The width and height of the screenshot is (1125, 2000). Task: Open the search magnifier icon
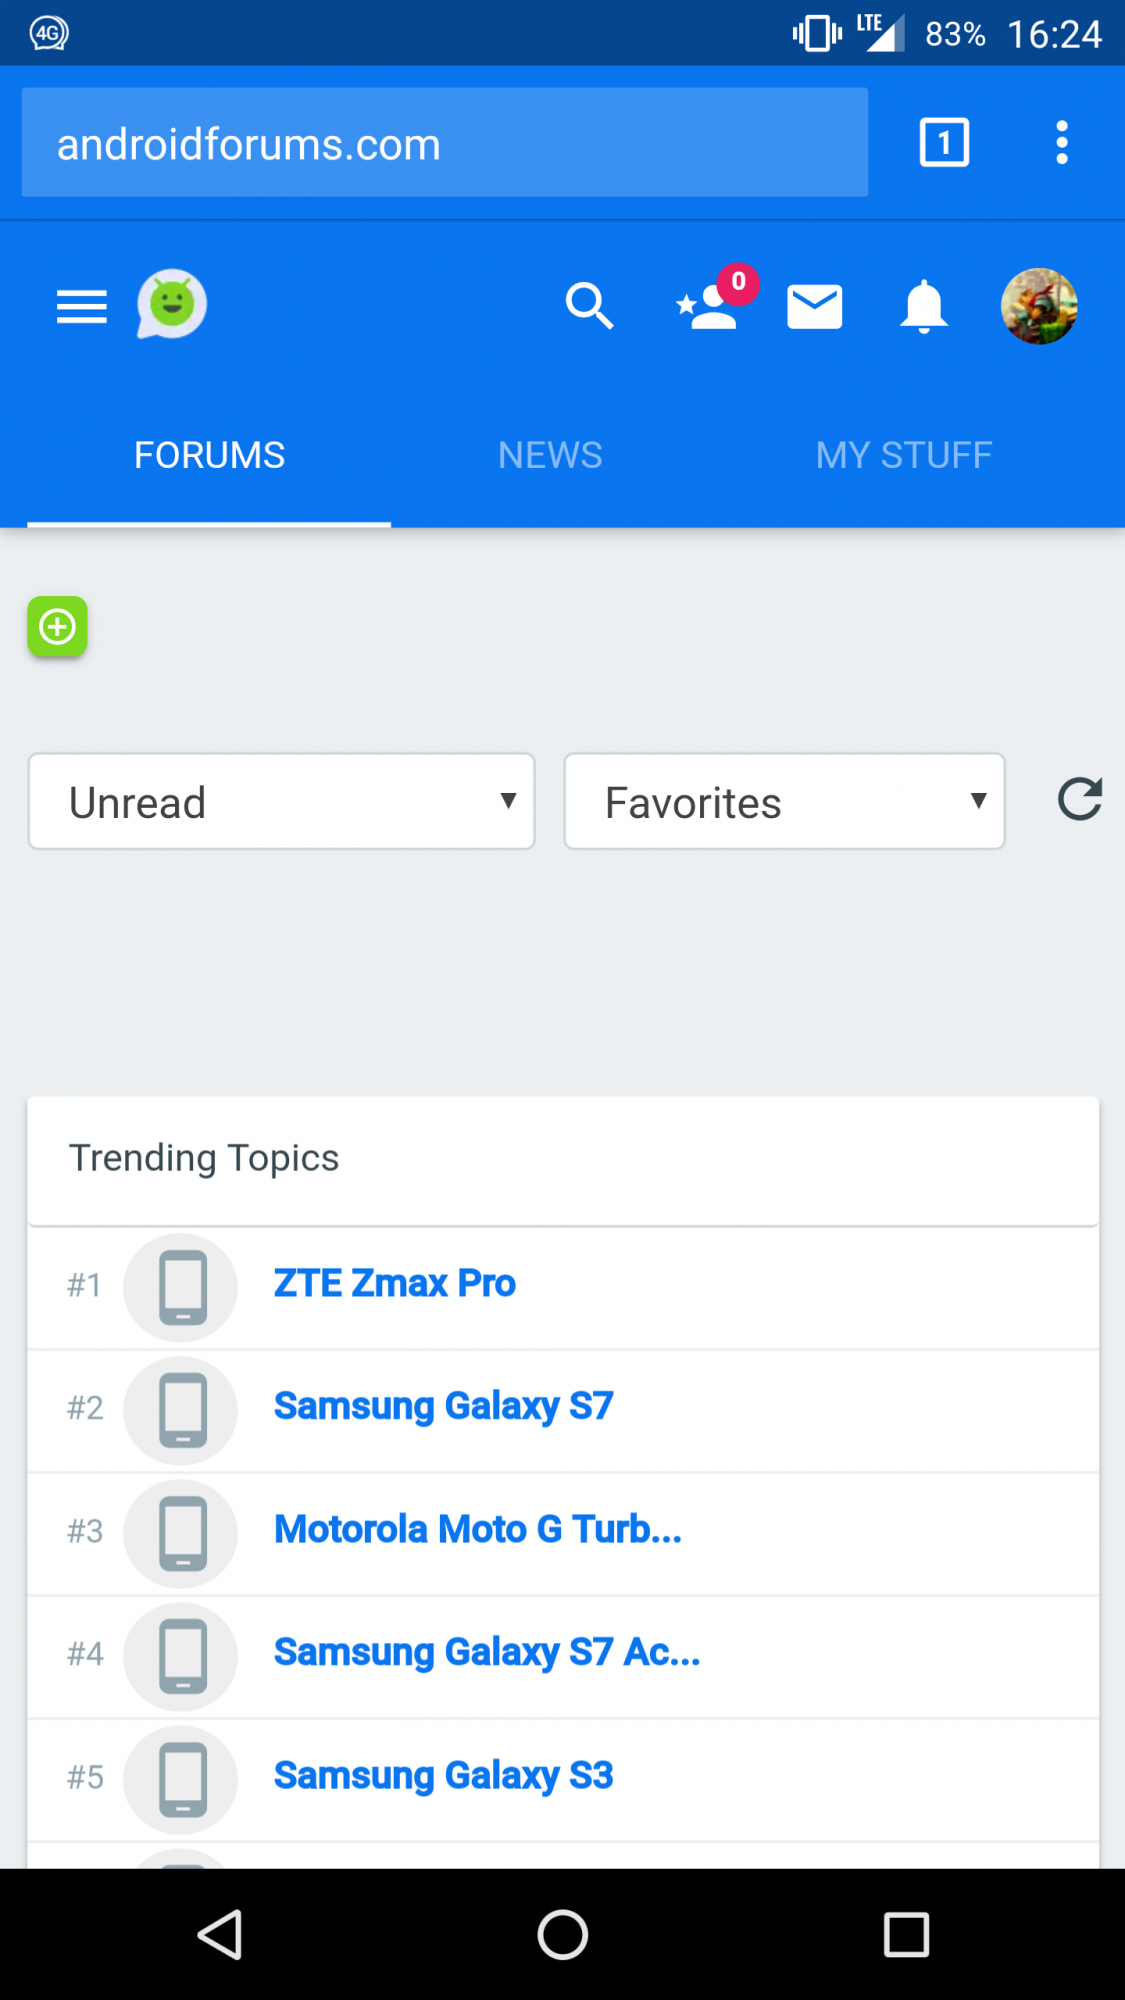589,306
